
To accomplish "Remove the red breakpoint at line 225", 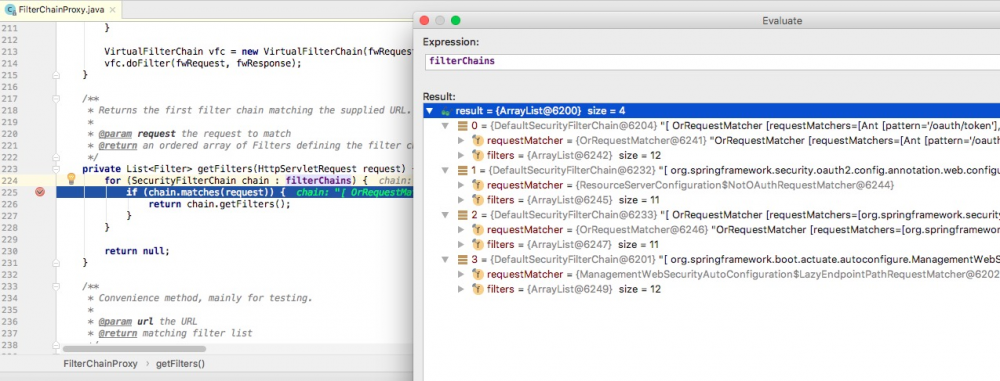I will (40, 191).
